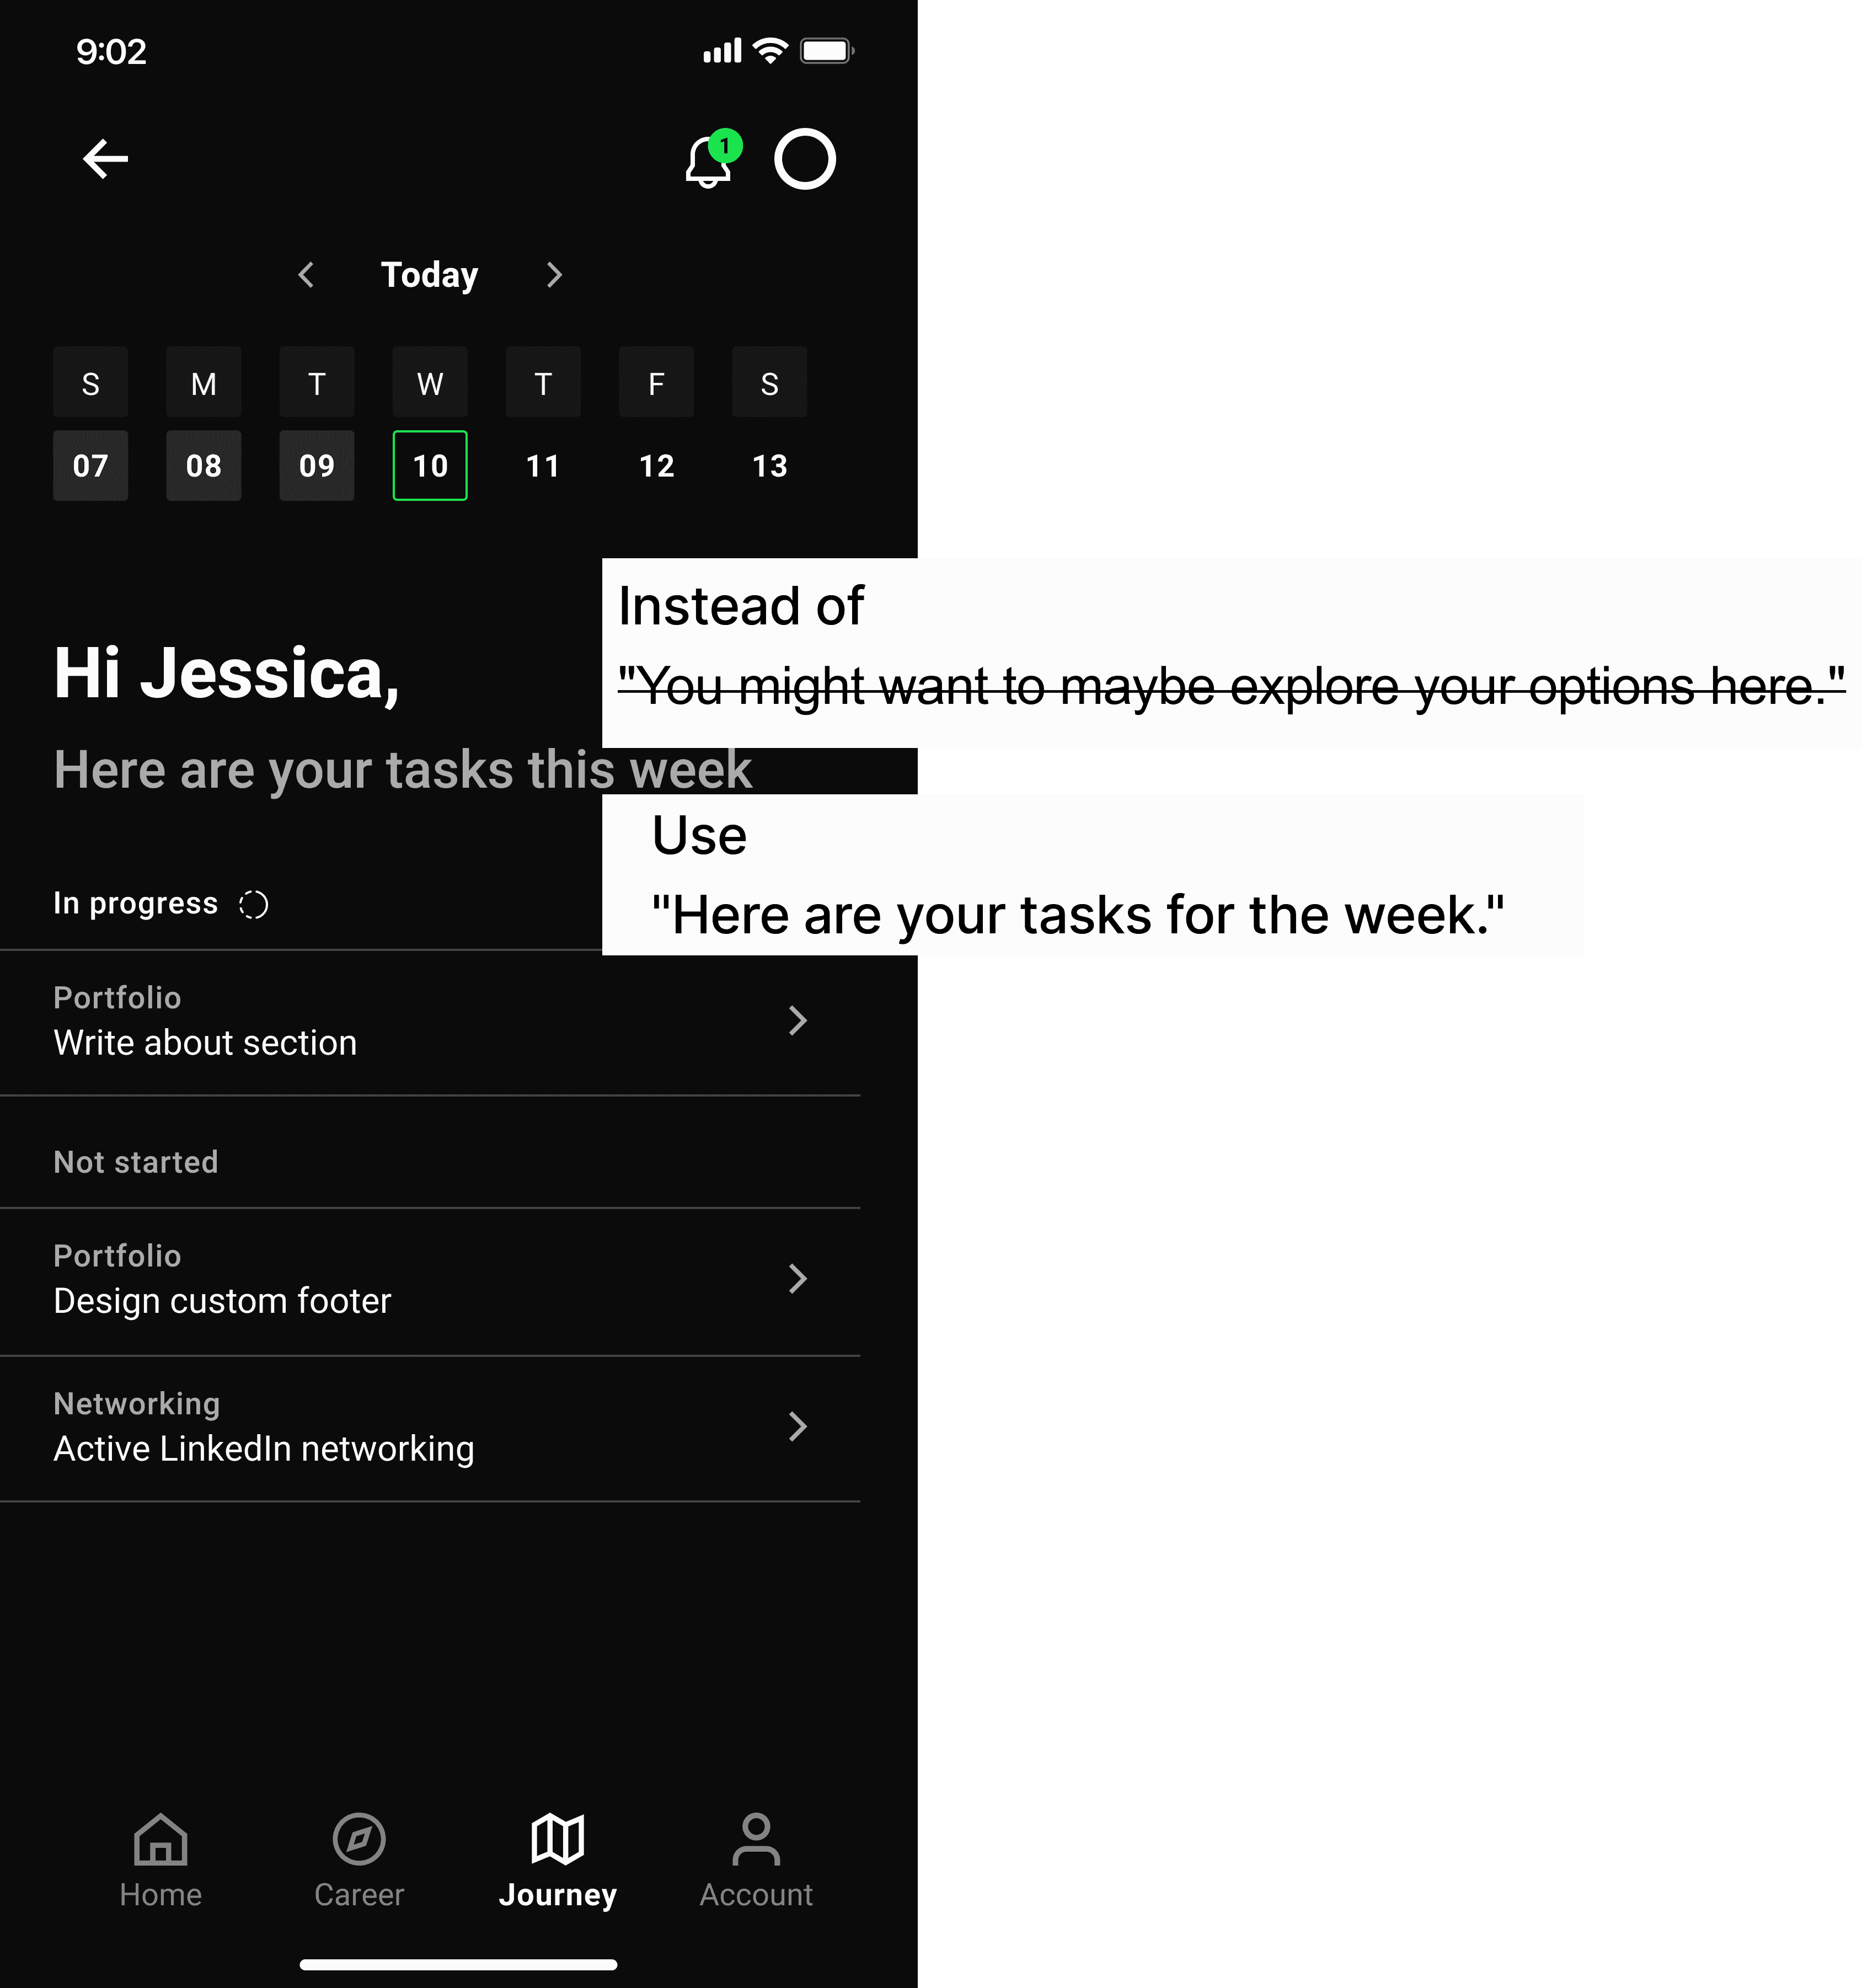1862x1988 pixels.
Task: Expand Write about section task chevron
Action: click(797, 1021)
